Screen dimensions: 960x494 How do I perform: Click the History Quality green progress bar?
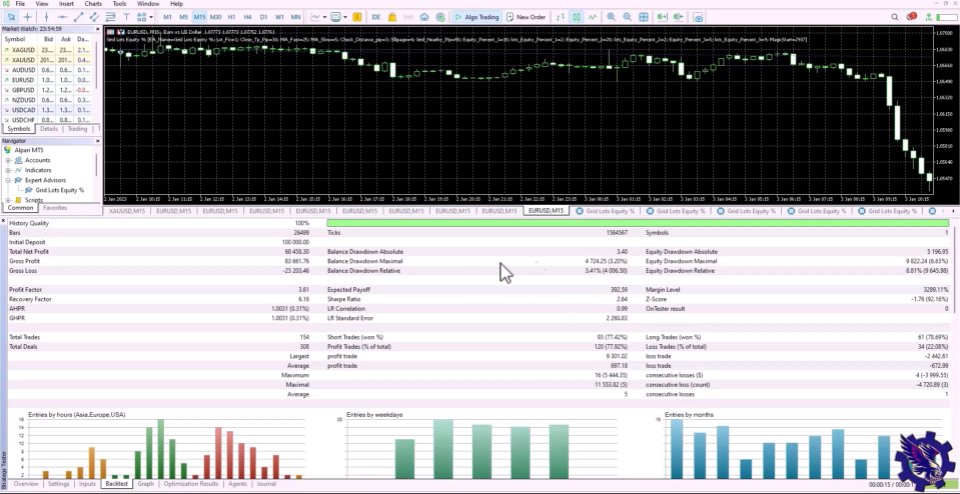[x=638, y=223]
